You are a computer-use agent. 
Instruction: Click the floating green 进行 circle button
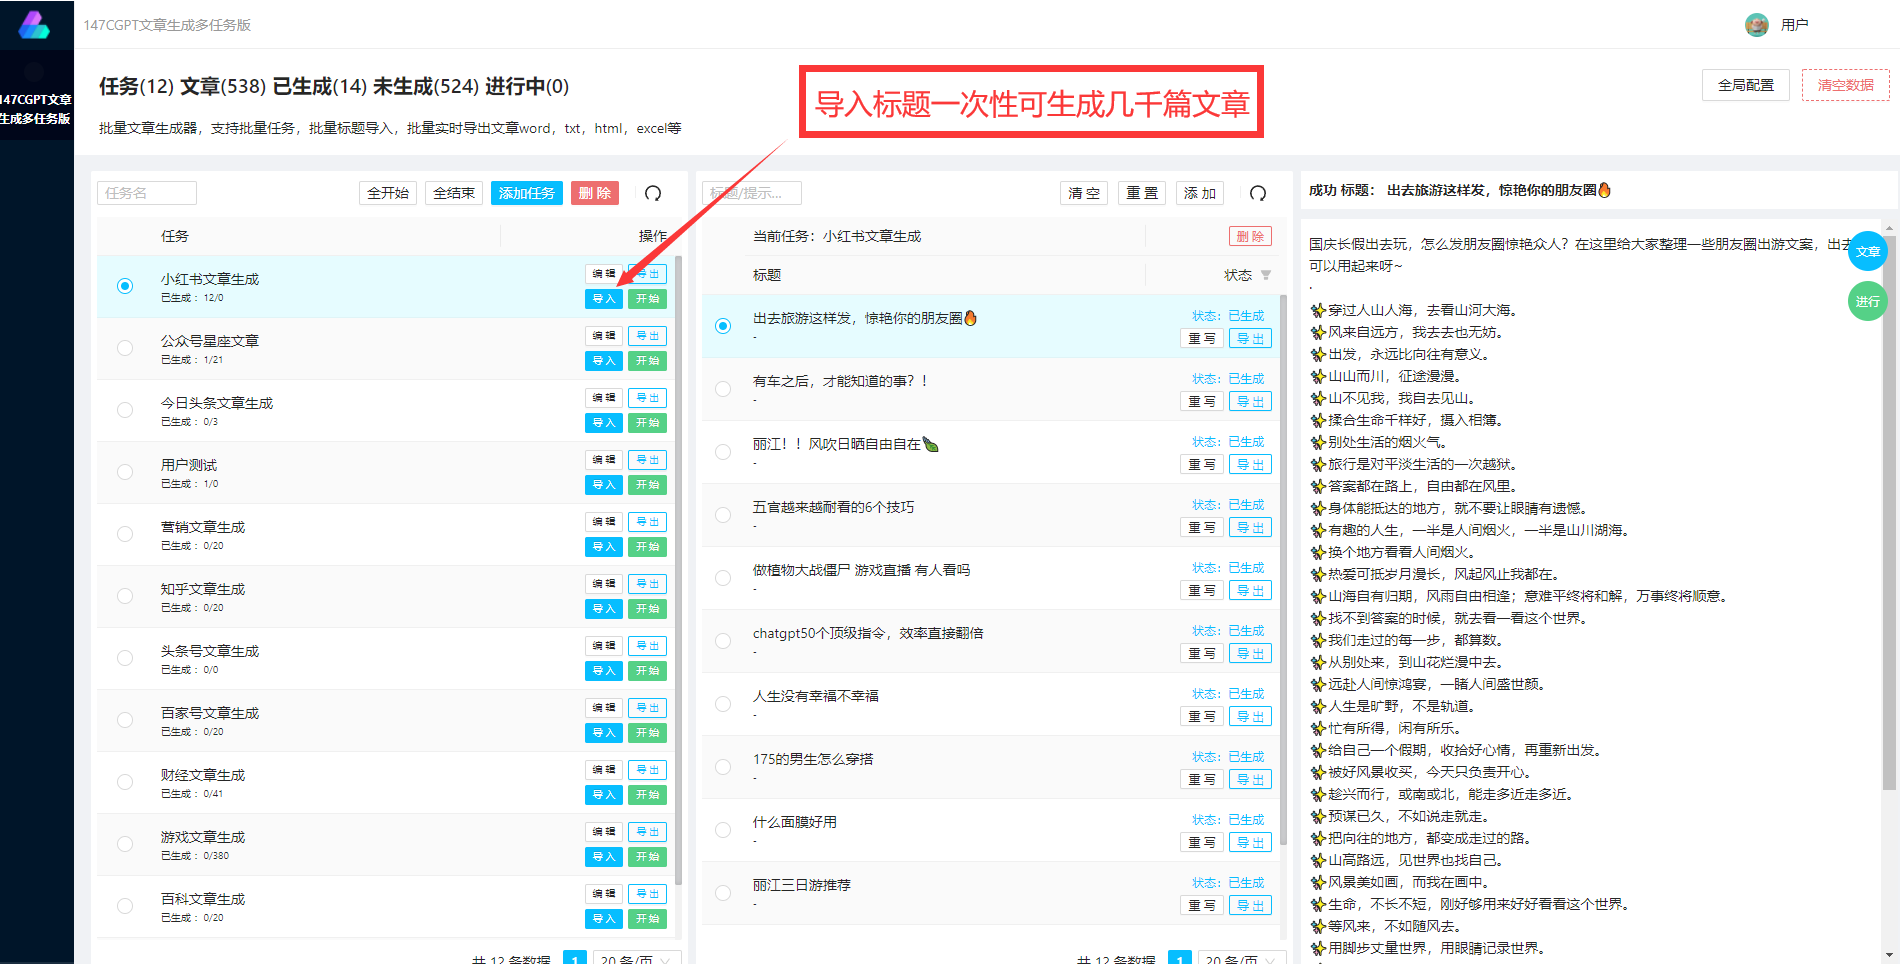1868,301
